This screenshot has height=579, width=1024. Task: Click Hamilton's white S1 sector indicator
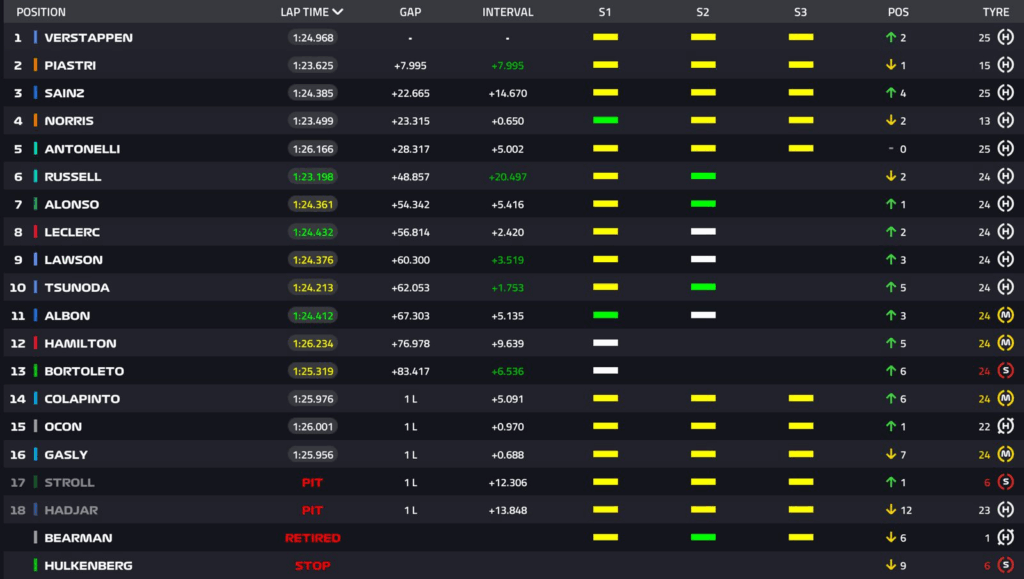605,343
